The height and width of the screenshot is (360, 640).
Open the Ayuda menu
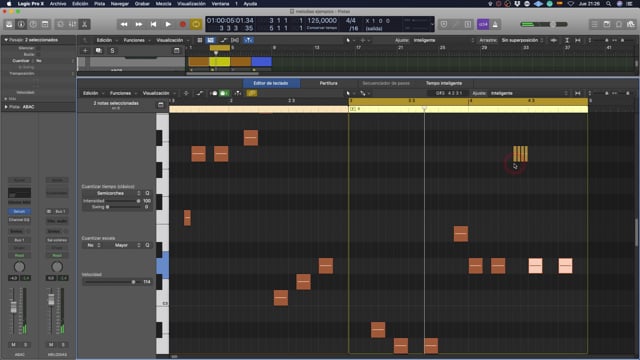point(250,4)
